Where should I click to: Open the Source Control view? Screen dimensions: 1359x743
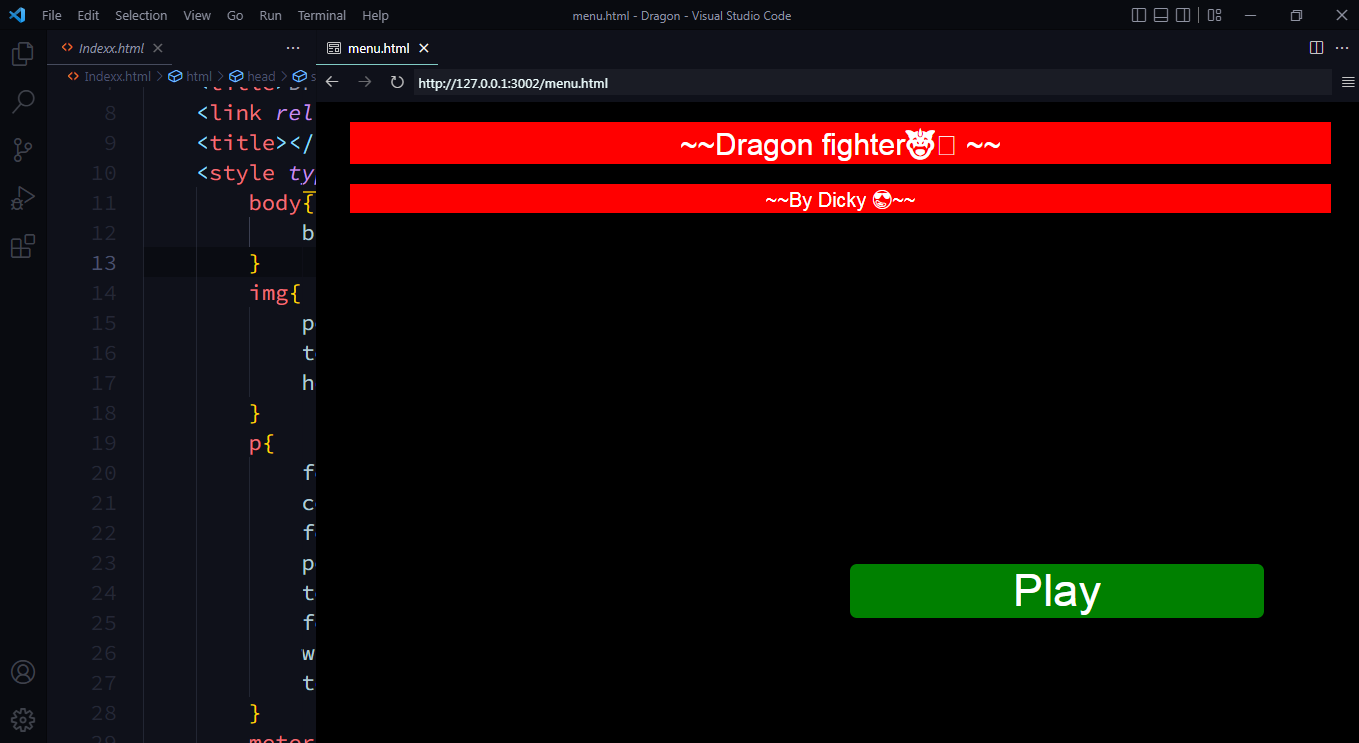point(23,150)
